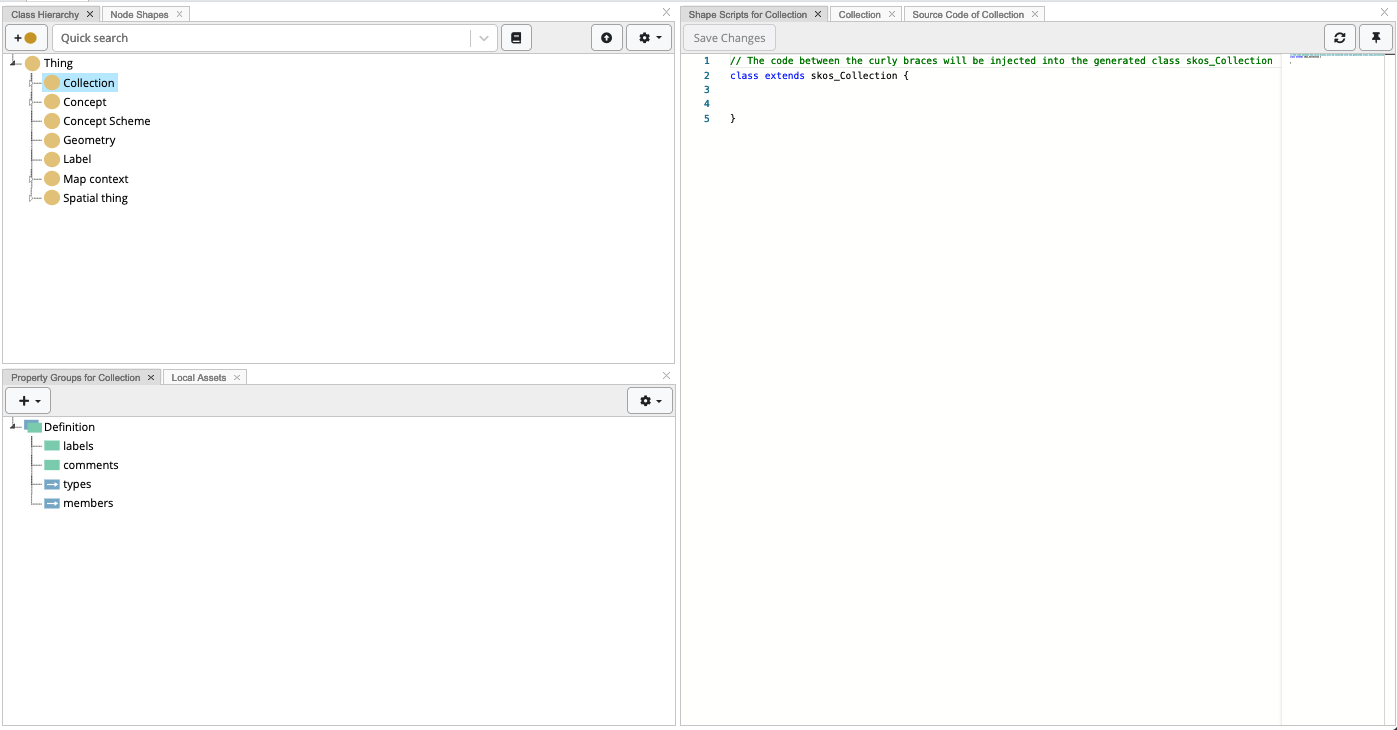This screenshot has height=730, width=1397.
Task: Click the locate-in-tree target icon
Action: [x=607, y=37]
